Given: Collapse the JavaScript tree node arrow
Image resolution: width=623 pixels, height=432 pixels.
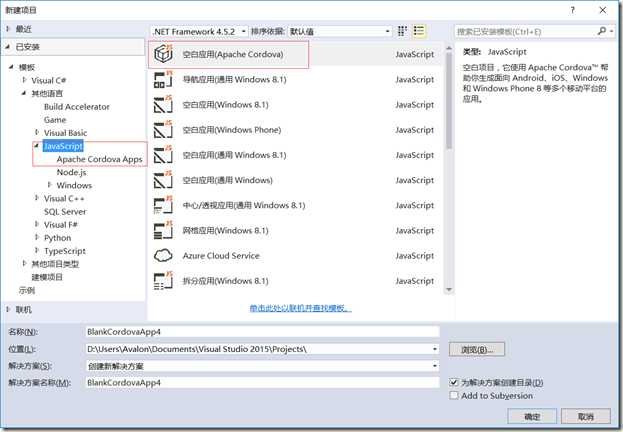Looking at the screenshot, I should click(37, 146).
